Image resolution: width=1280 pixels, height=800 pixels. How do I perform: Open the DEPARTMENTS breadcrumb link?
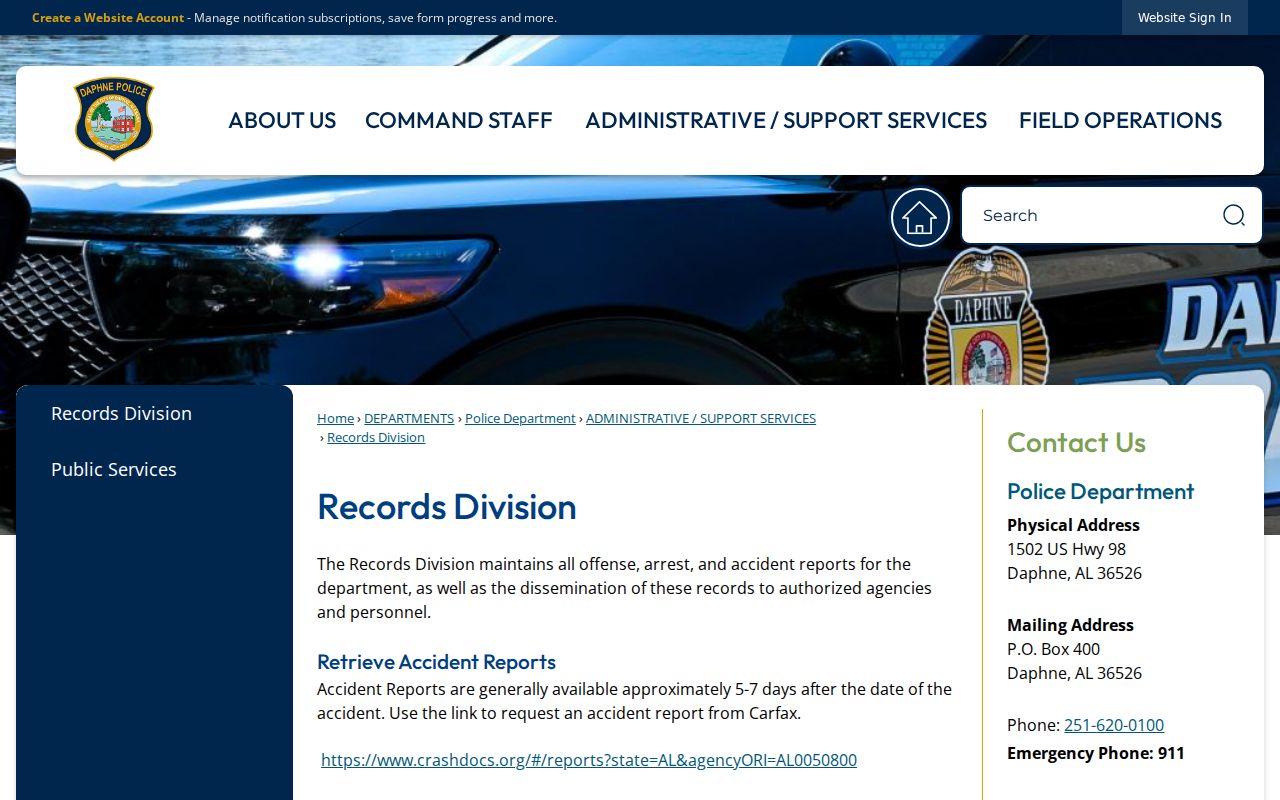[409, 418]
